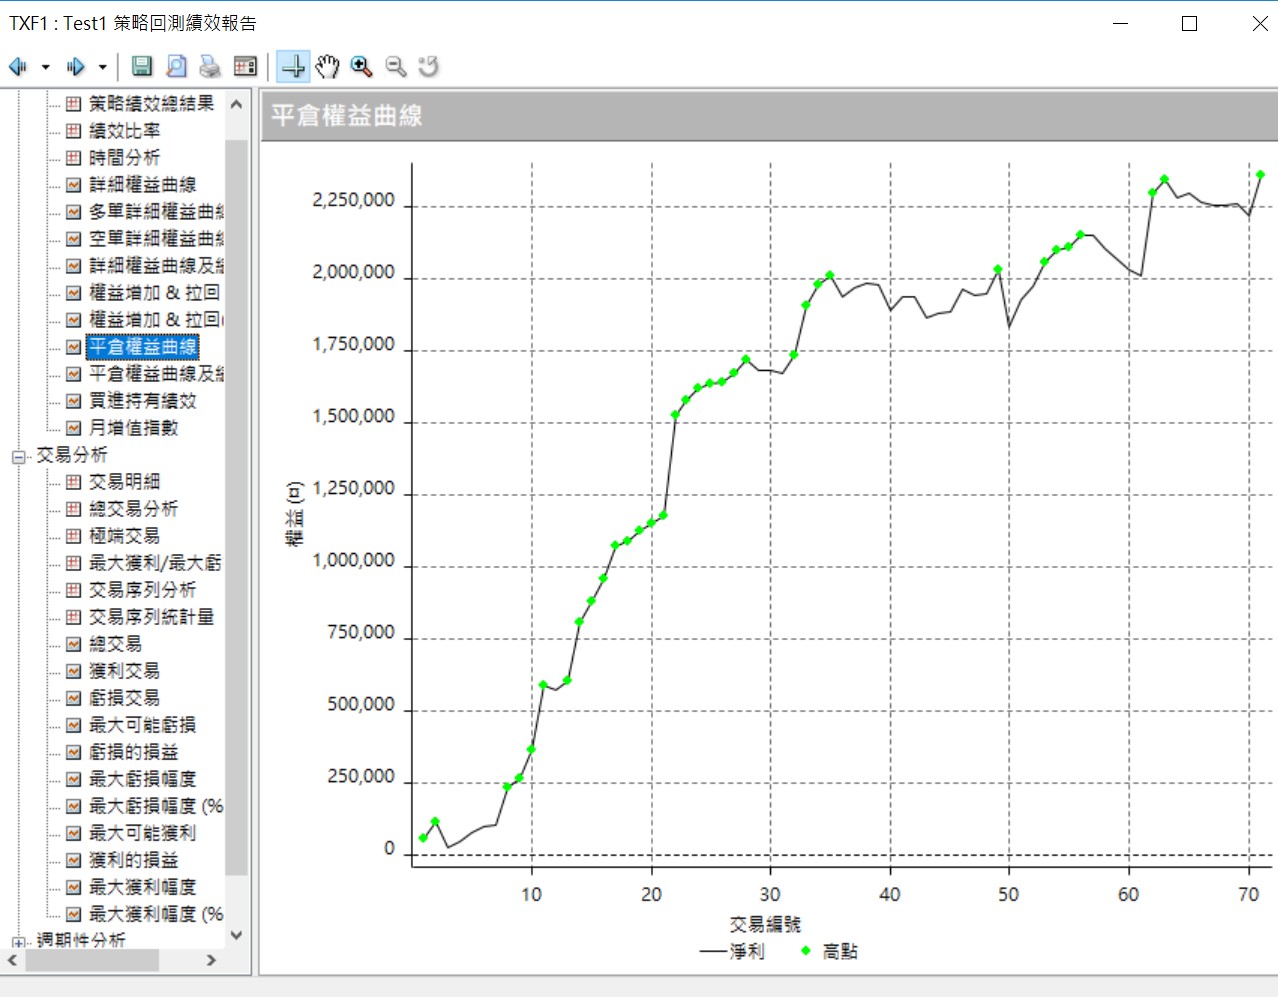Open 策略績效總結果 in the tree
Screen dimensions: 1278x997
[x=151, y=103]
